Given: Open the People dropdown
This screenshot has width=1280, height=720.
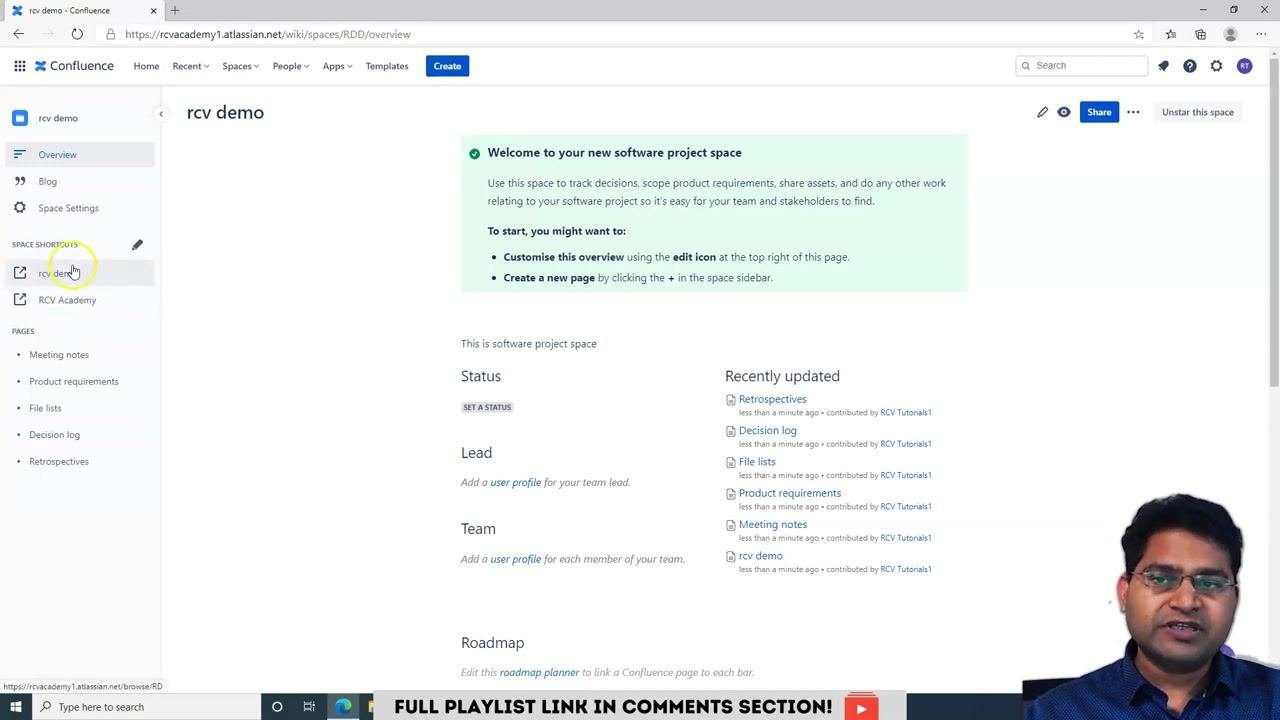Looking at the screenshot, I should click(291, 66).
